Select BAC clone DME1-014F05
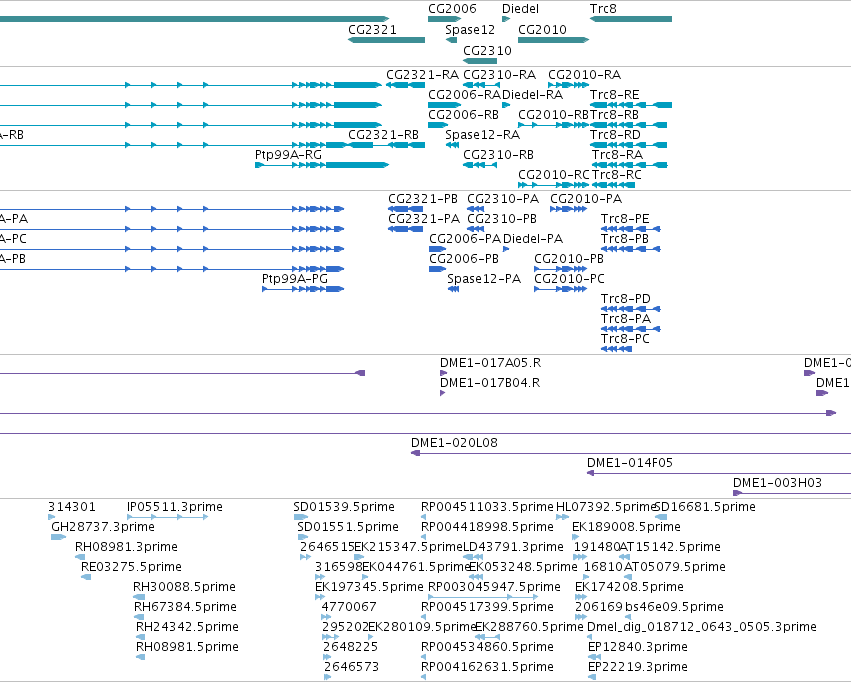851x682 pixels. click(x=719, y=474)
